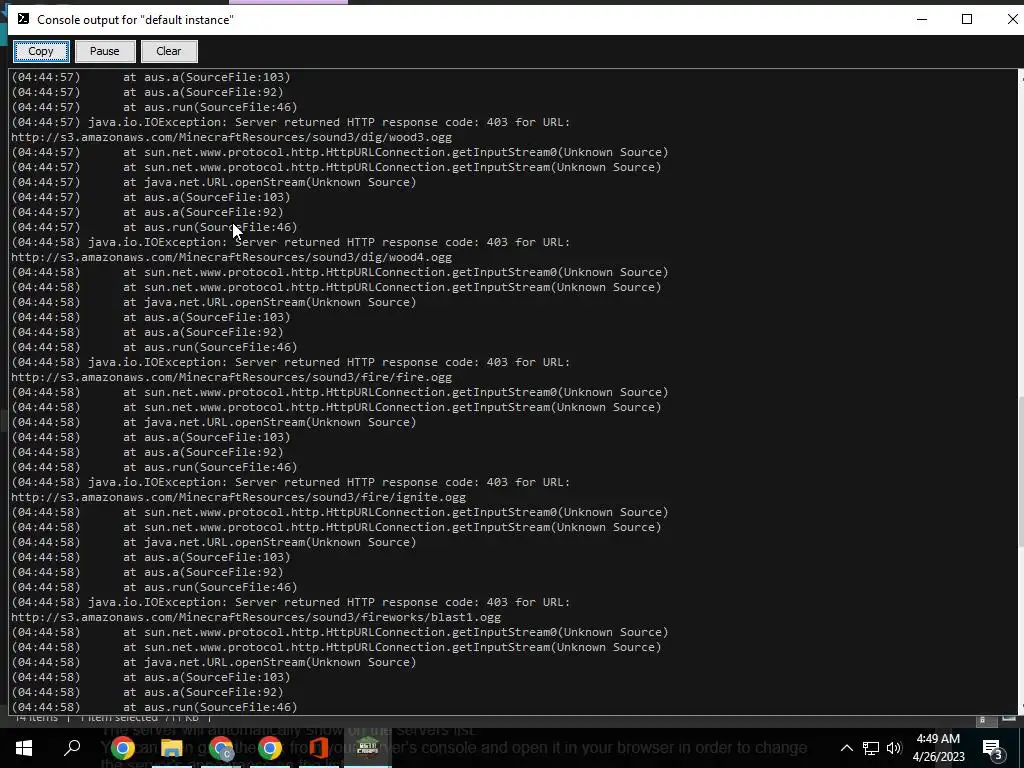Open notification center with 3 notifications
Image resolution: width=1024 pixels, height=768 pixels.
click(992, 748)
